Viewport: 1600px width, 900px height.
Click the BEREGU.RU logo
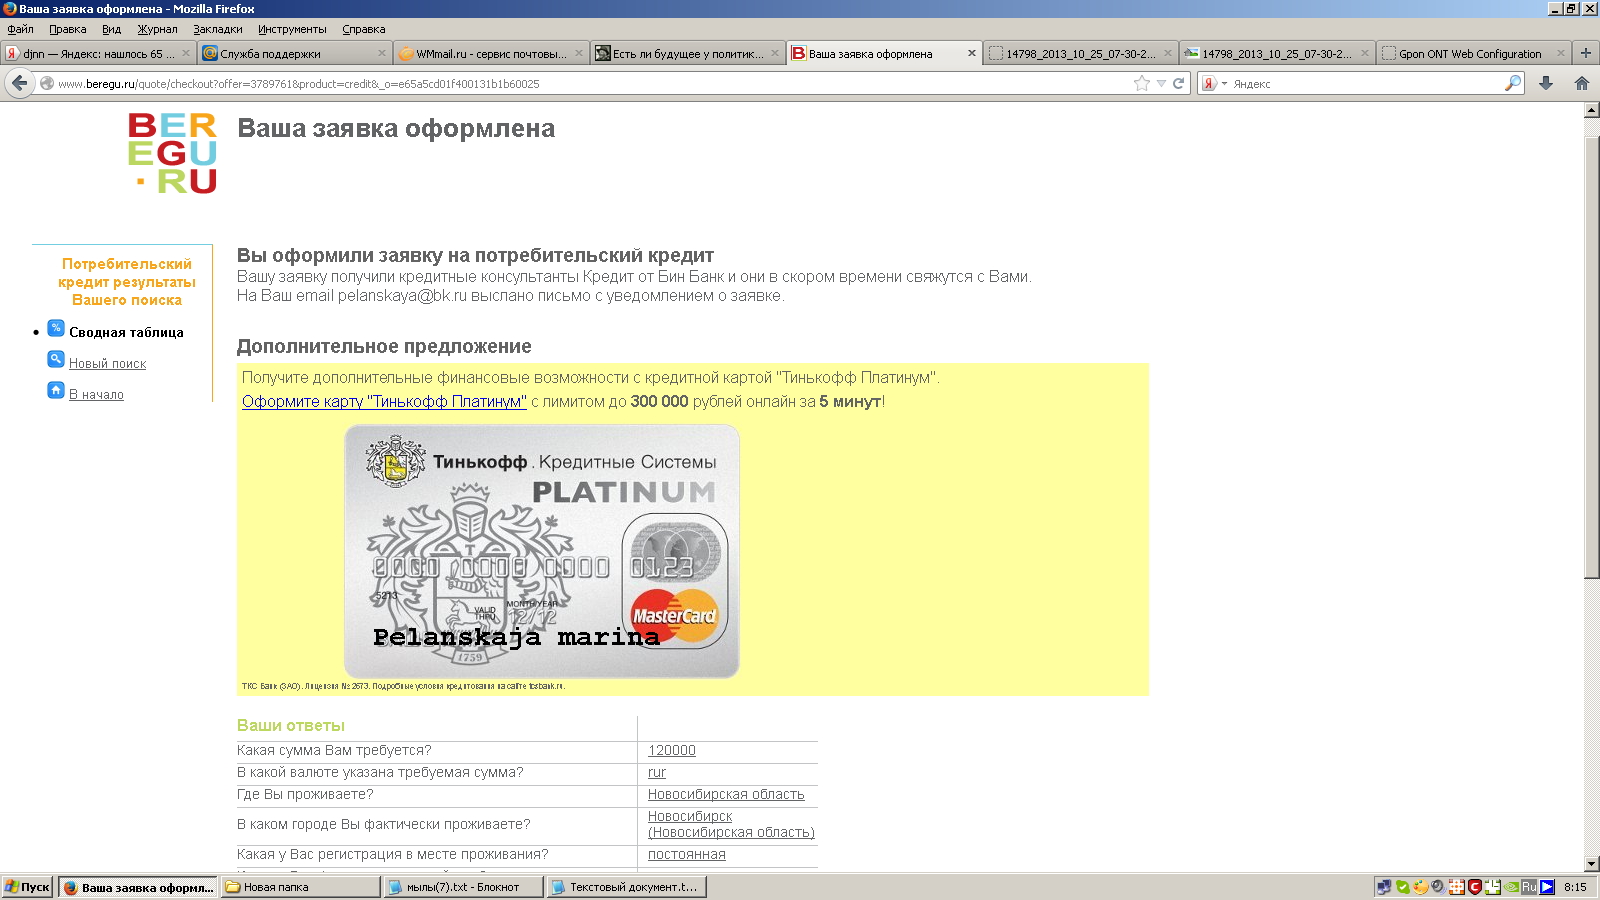[172, 152]
